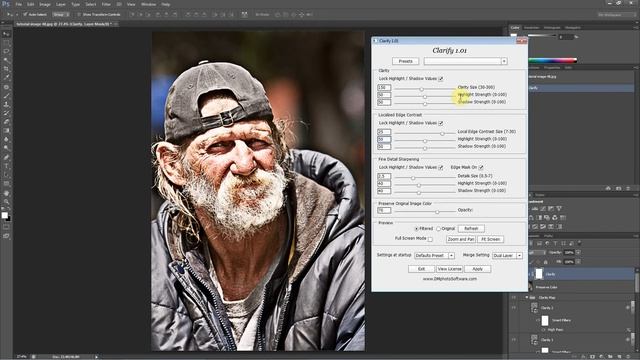Delete layer using Layers panel trash icon

629,357
